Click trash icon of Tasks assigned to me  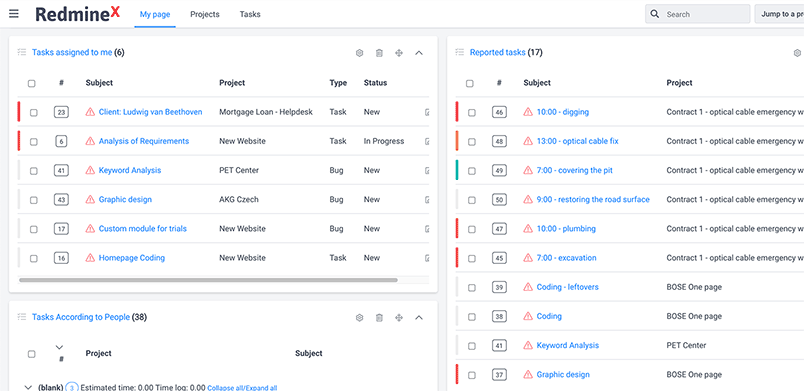(379, 53)
